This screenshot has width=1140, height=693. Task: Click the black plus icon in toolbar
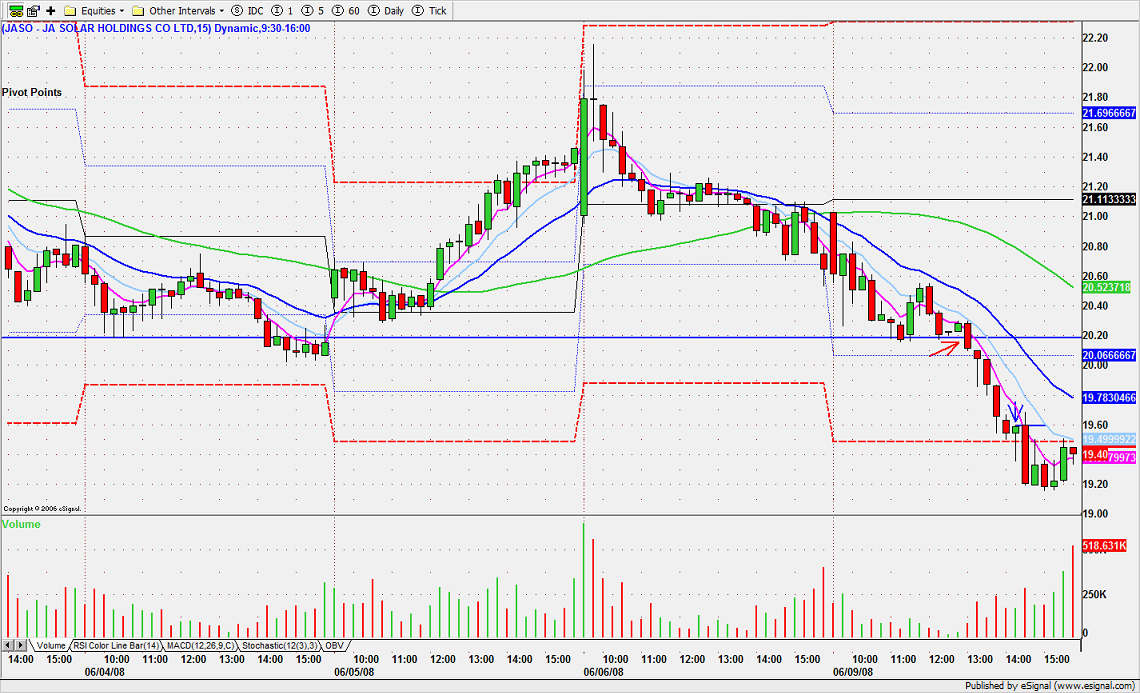pos(51,10)
